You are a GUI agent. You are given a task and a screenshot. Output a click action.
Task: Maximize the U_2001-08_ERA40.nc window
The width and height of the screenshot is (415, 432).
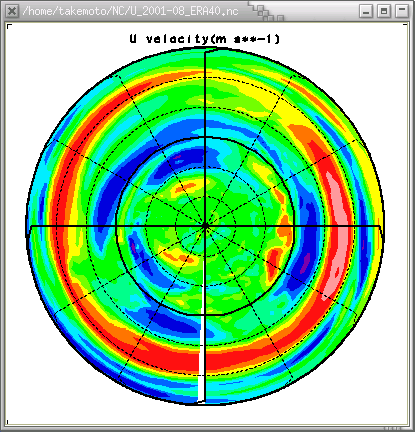pyautogui.click(x=384, y=11)
